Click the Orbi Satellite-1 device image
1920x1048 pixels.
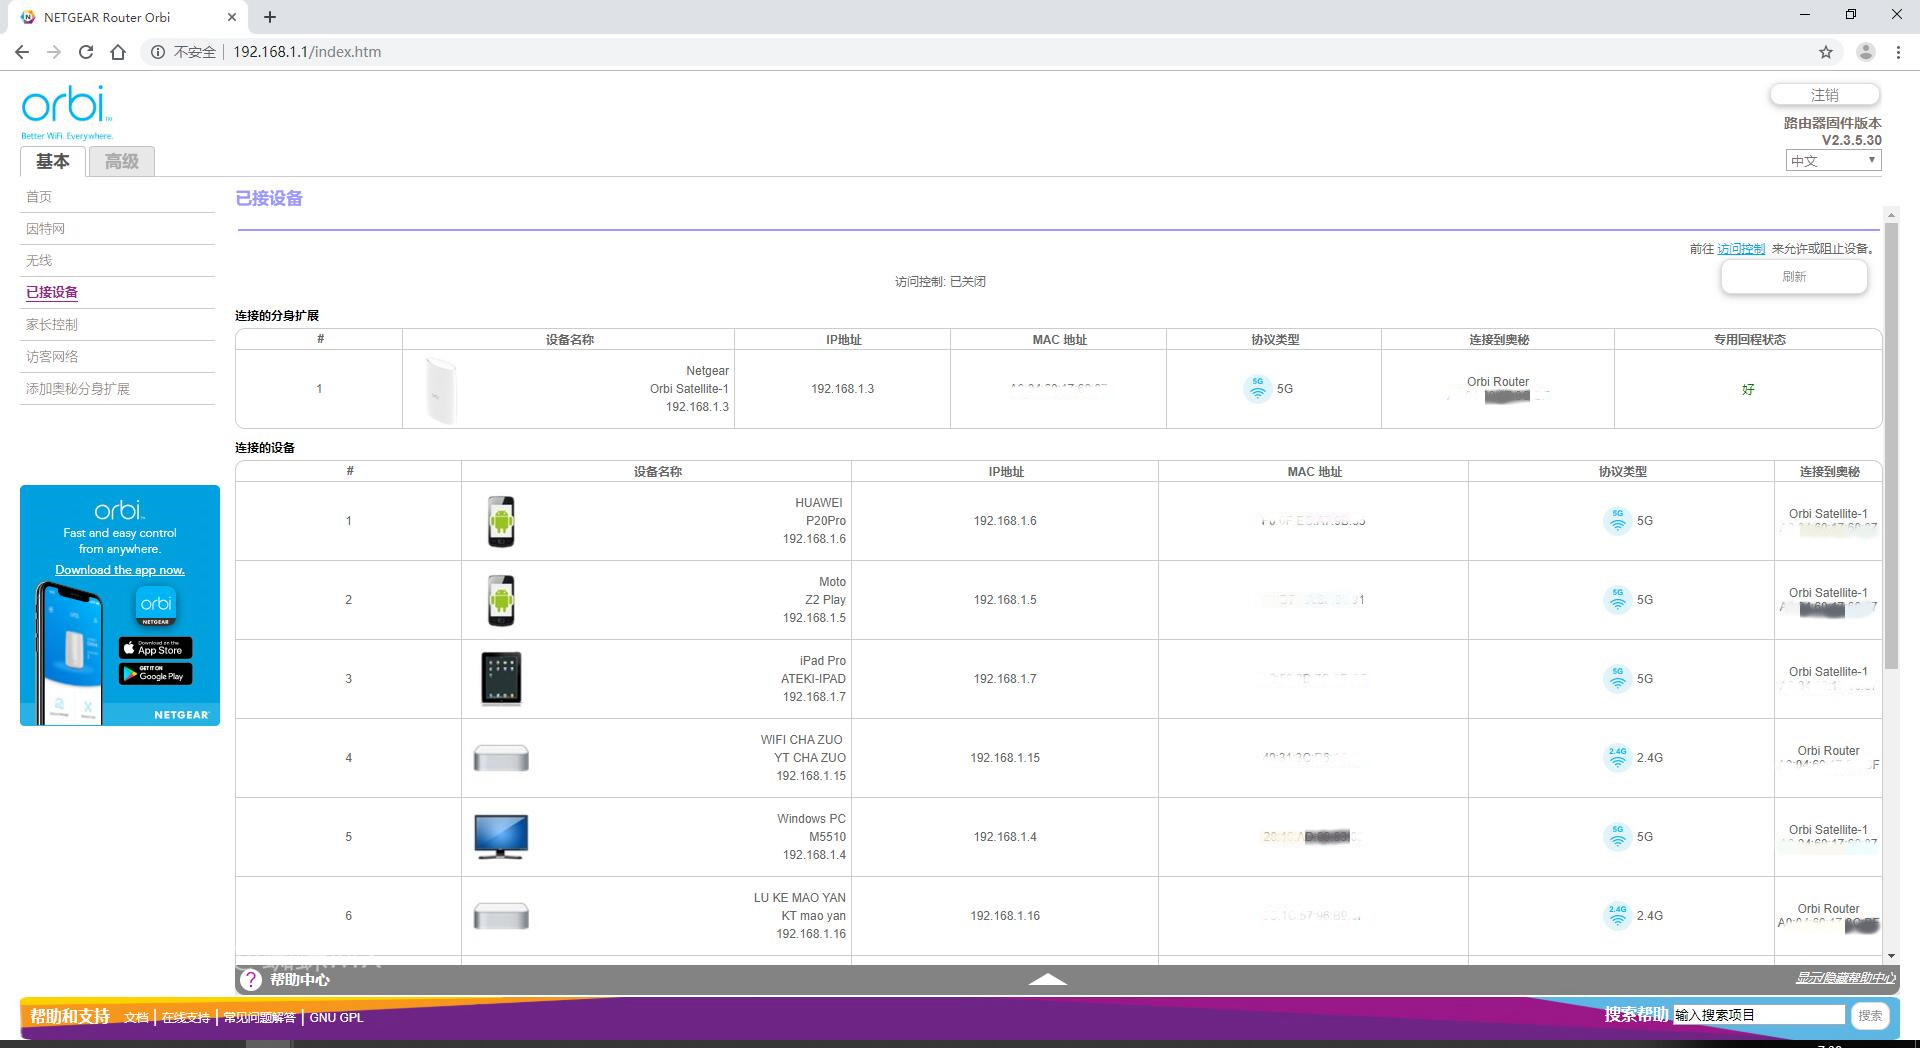(440, 389)
